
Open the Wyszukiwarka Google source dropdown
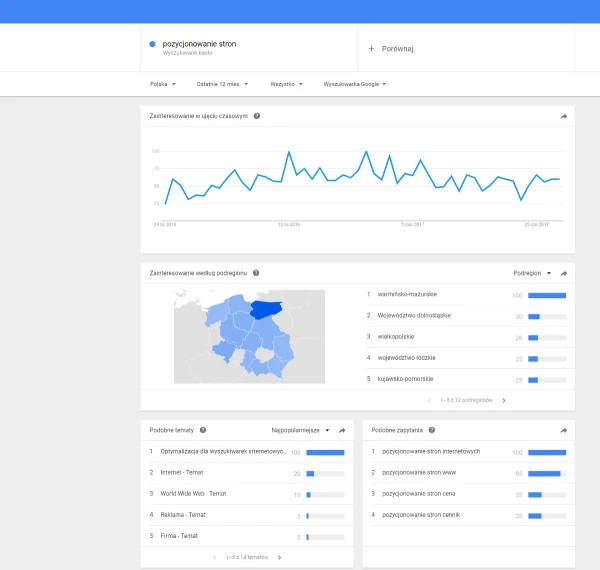tap(355, 84)
